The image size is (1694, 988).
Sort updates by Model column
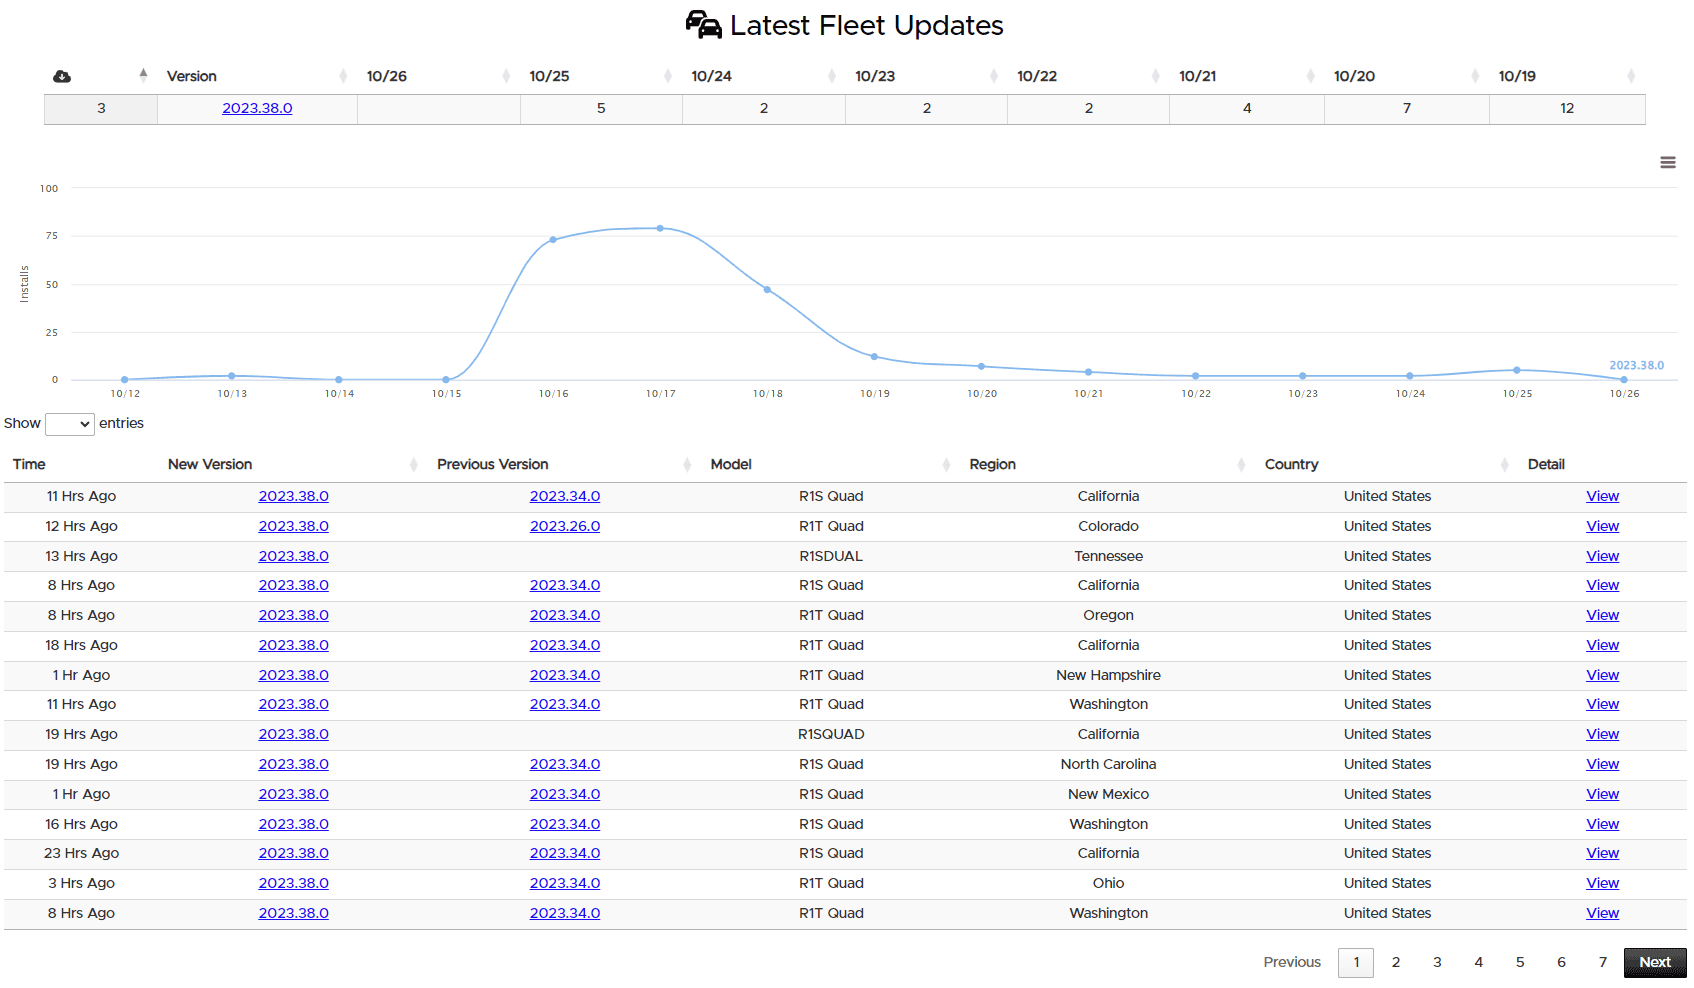731,464
